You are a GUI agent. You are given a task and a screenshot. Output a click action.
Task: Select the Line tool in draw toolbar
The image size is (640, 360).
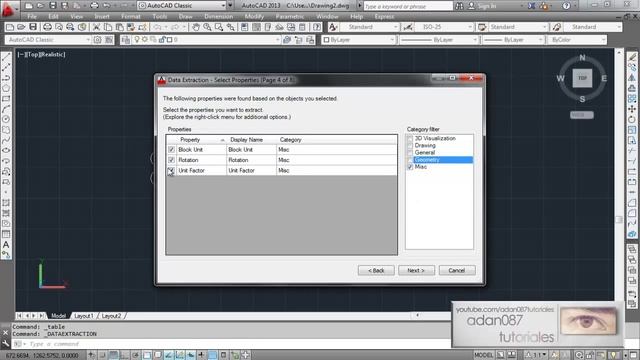click(6, 58)
